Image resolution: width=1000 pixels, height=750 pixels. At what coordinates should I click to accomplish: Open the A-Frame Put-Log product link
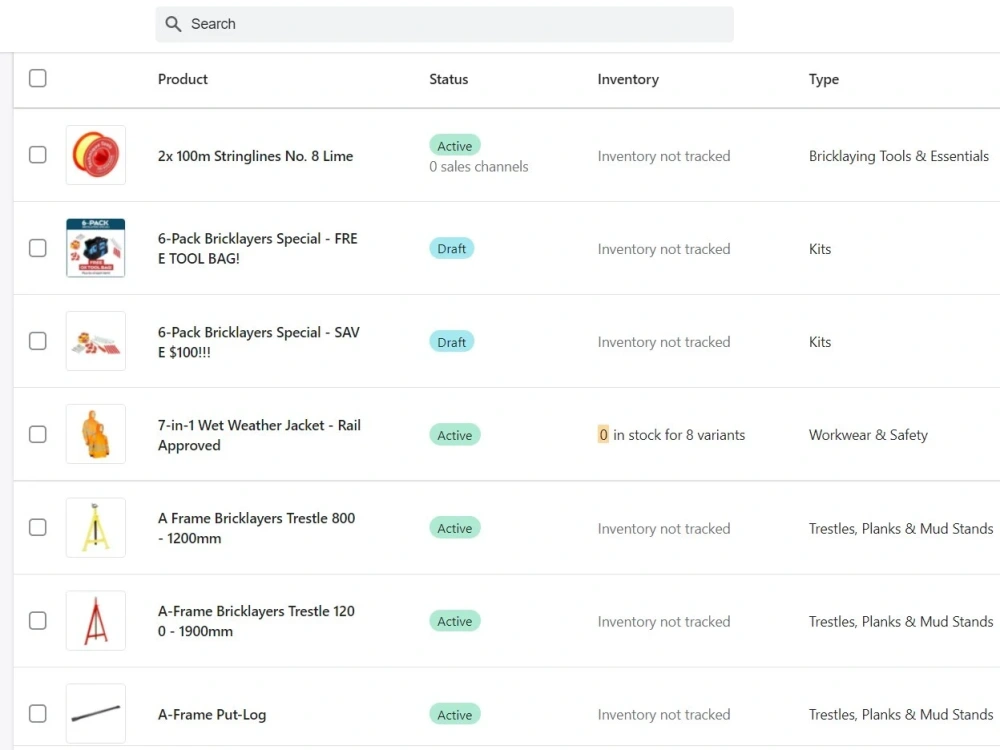pos(212,714)
